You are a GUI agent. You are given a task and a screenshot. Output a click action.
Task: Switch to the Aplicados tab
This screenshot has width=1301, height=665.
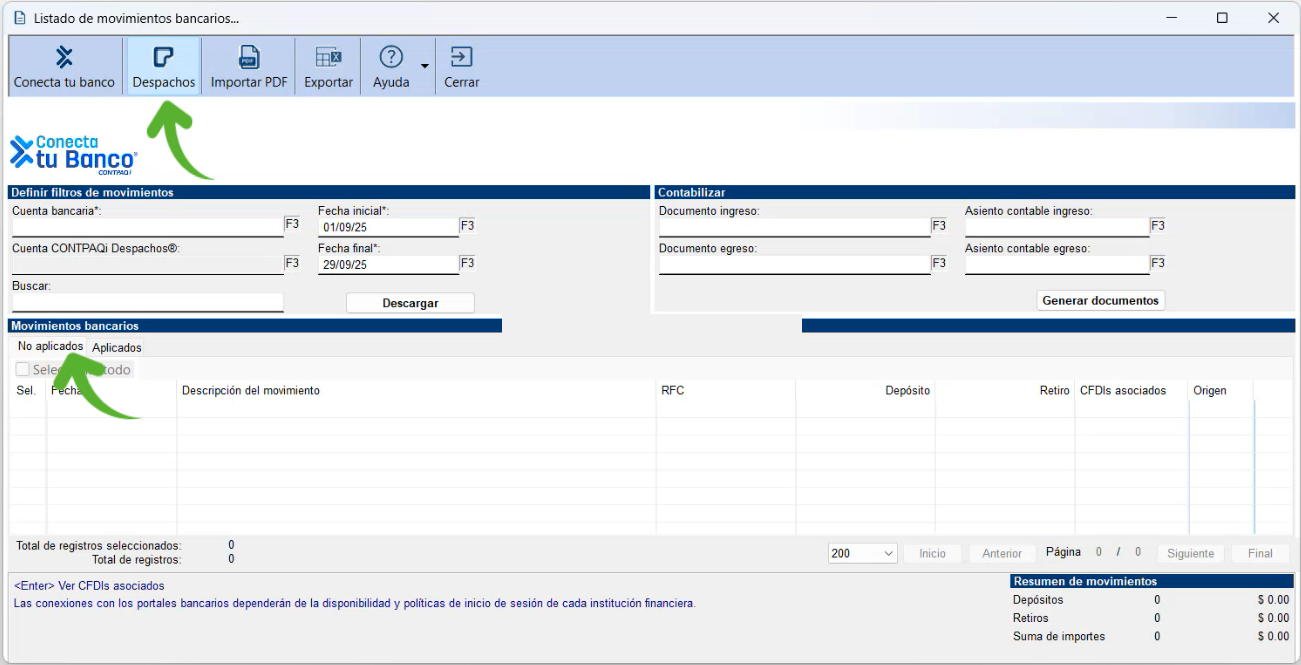[117, 348]
